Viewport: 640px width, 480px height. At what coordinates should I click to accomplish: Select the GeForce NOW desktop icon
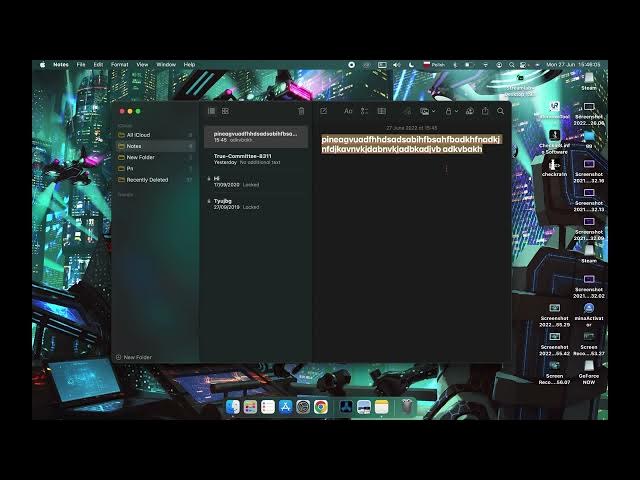click(x=589, y=372)
